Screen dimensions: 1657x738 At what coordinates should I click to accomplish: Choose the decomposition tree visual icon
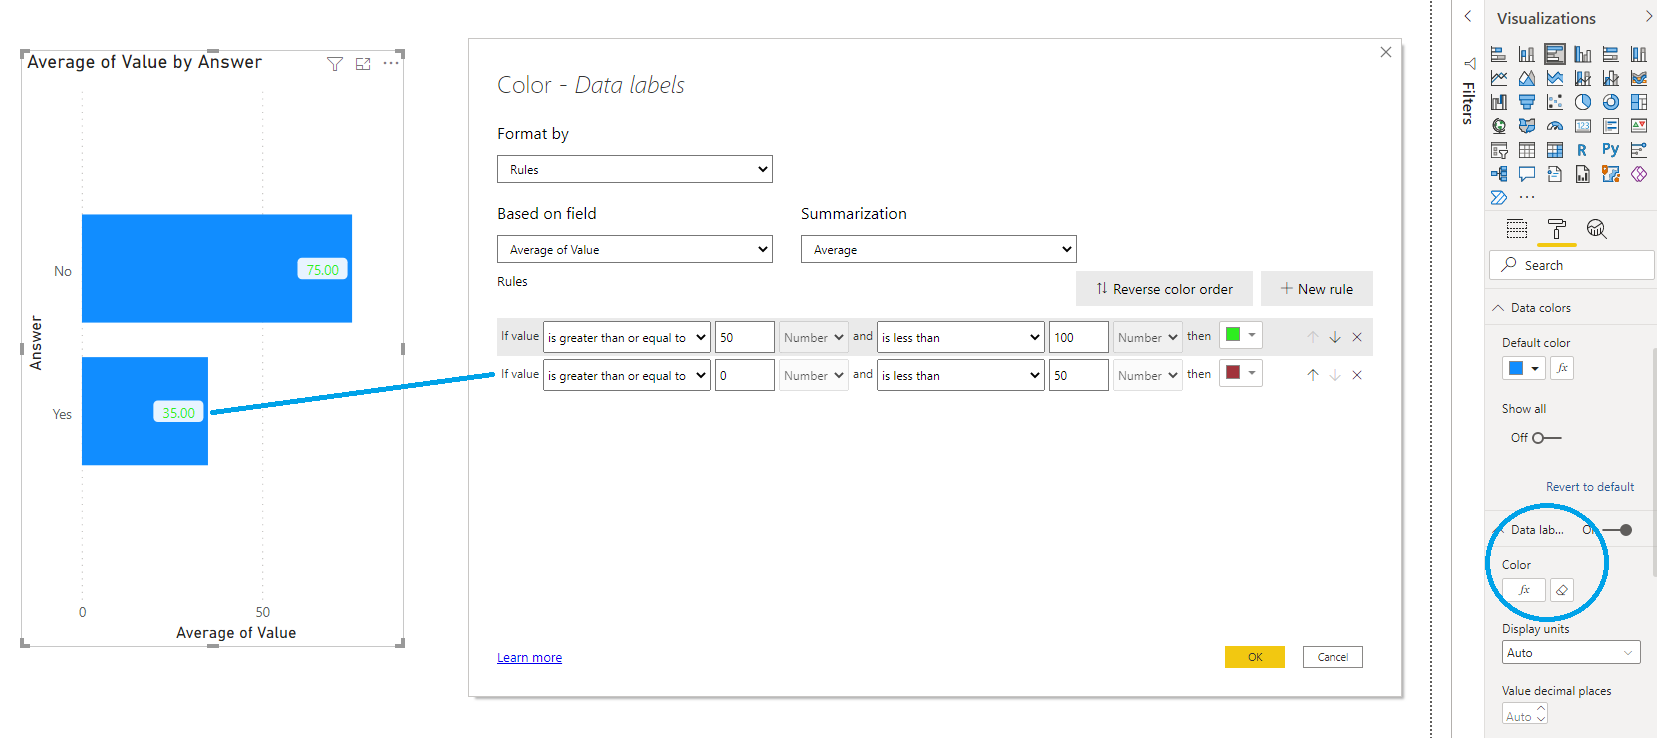coord(1499,174)
